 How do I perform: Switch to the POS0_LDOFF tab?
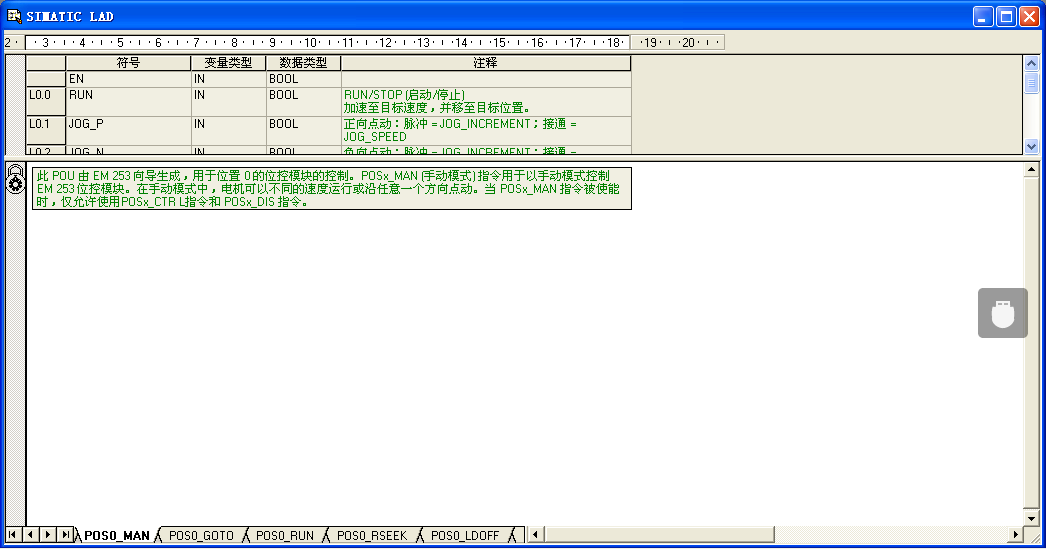[465, 536]
